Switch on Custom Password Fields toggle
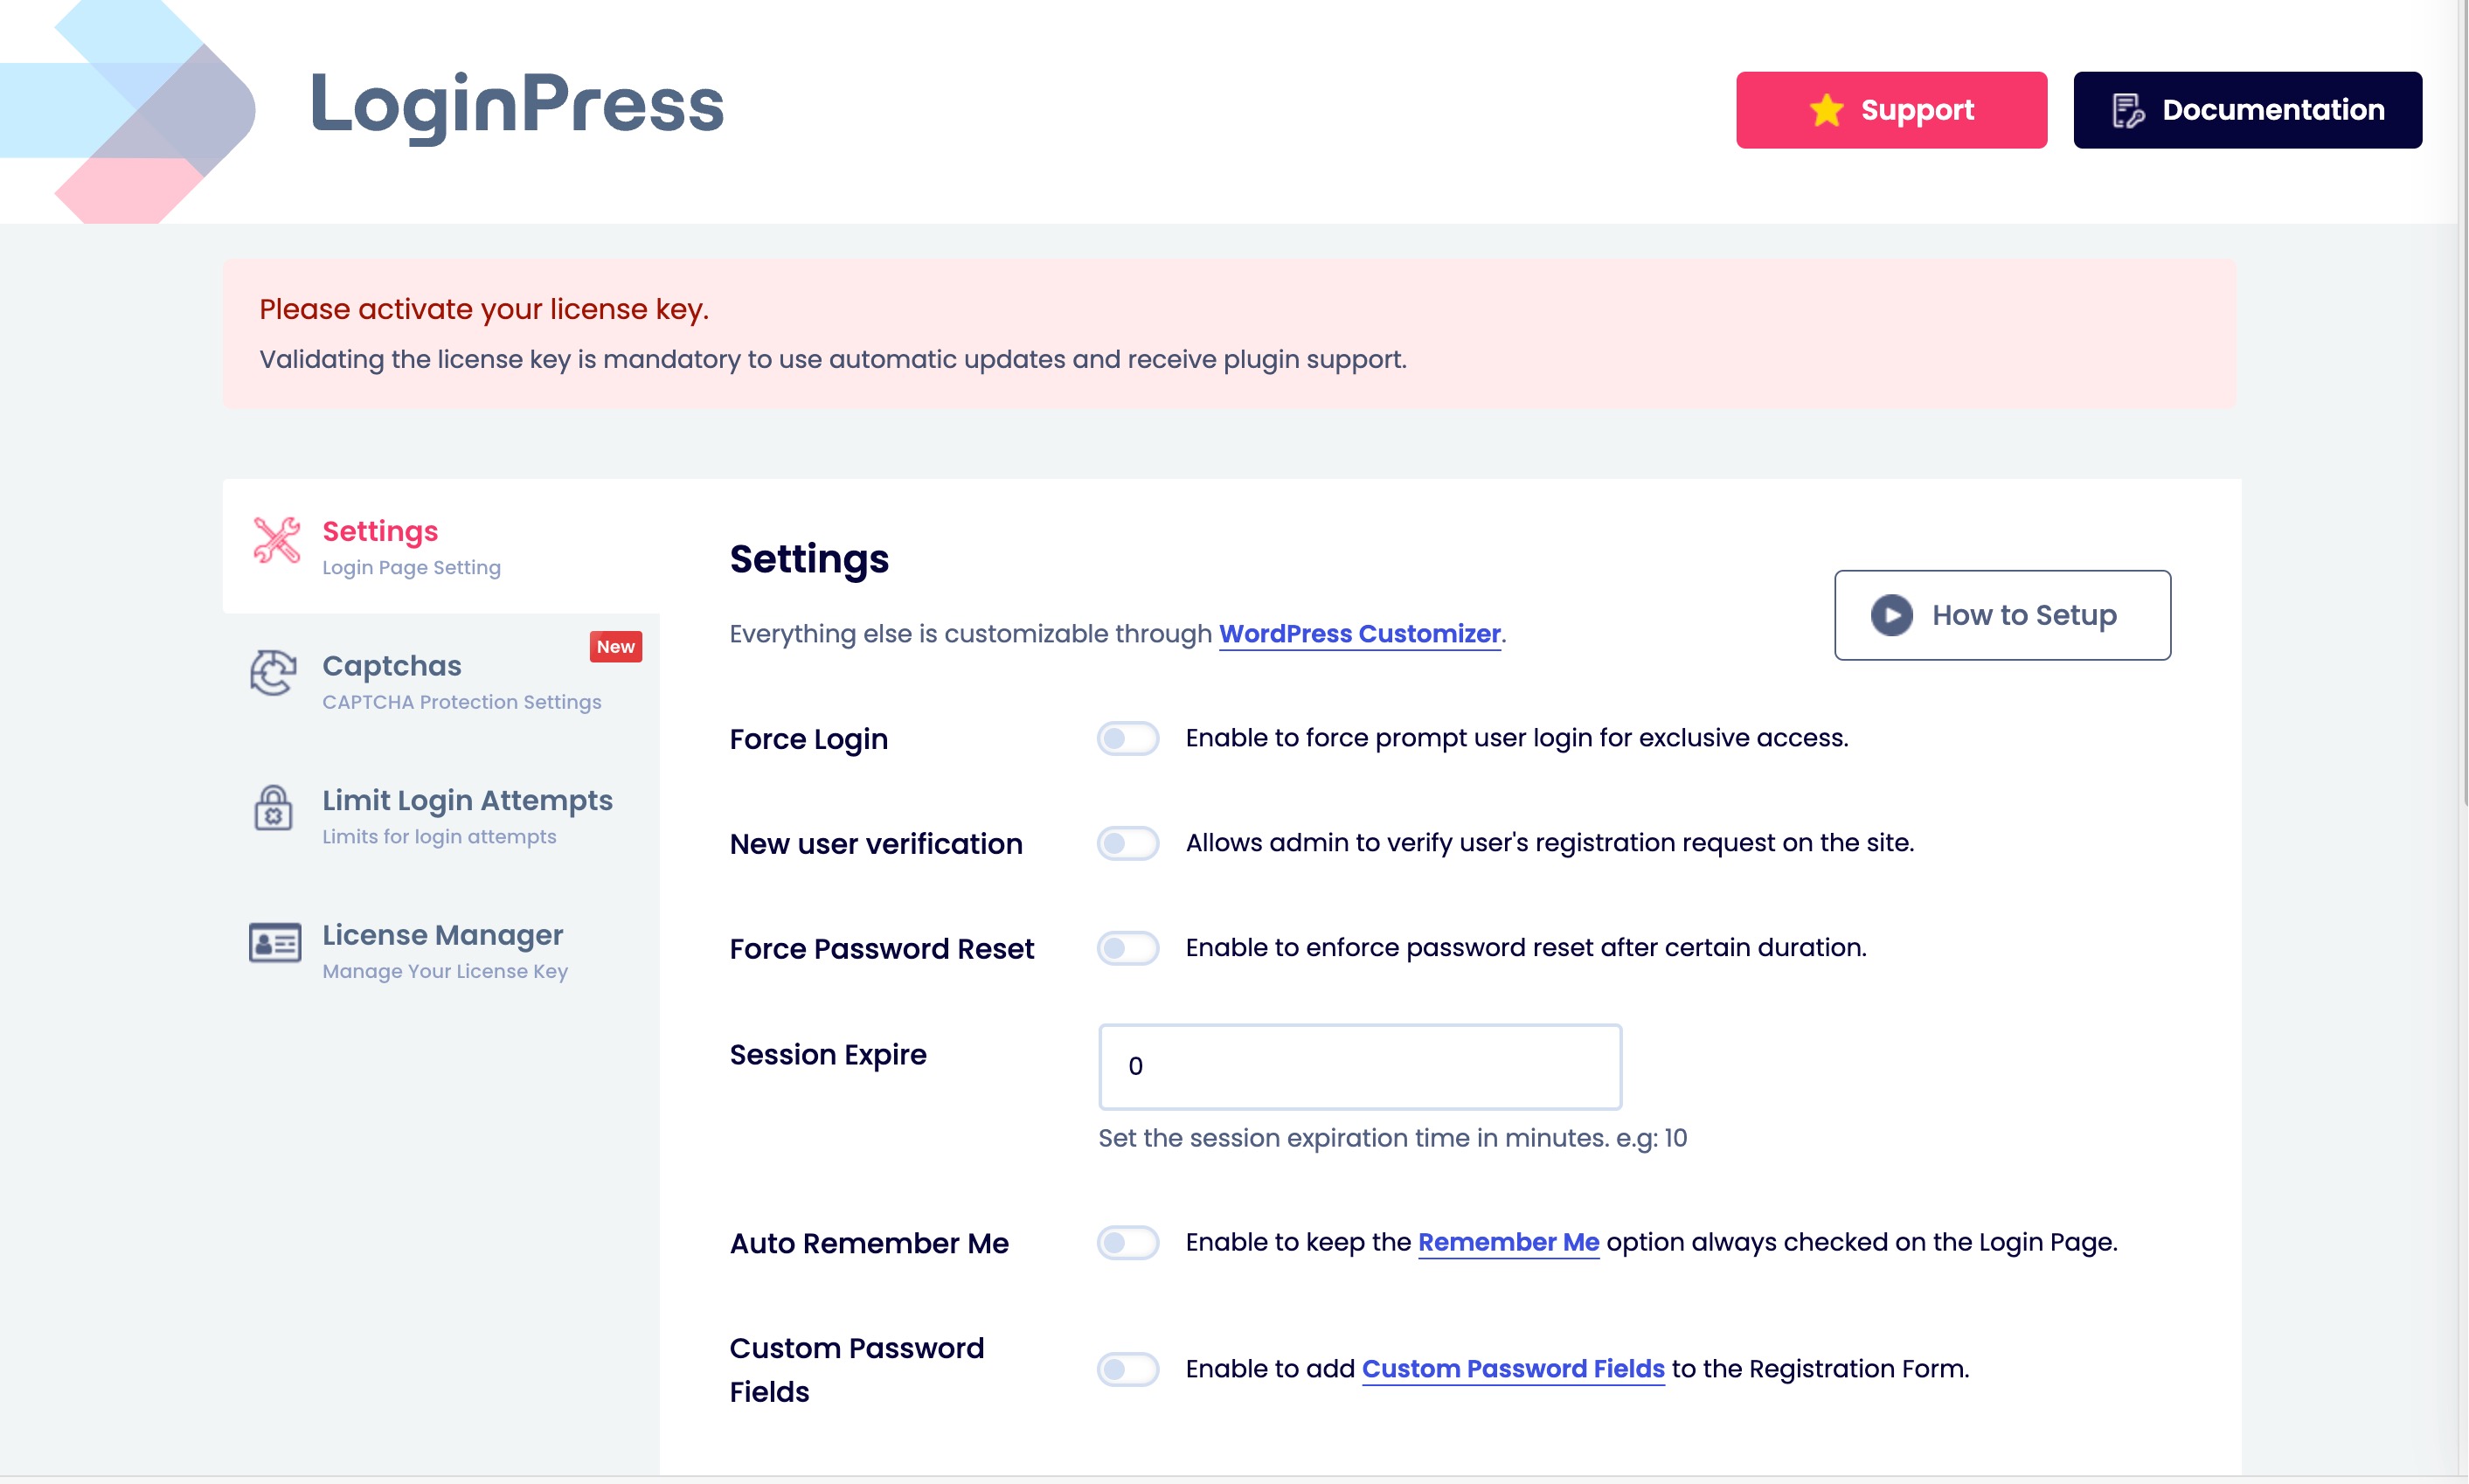 (1127, 1369)
